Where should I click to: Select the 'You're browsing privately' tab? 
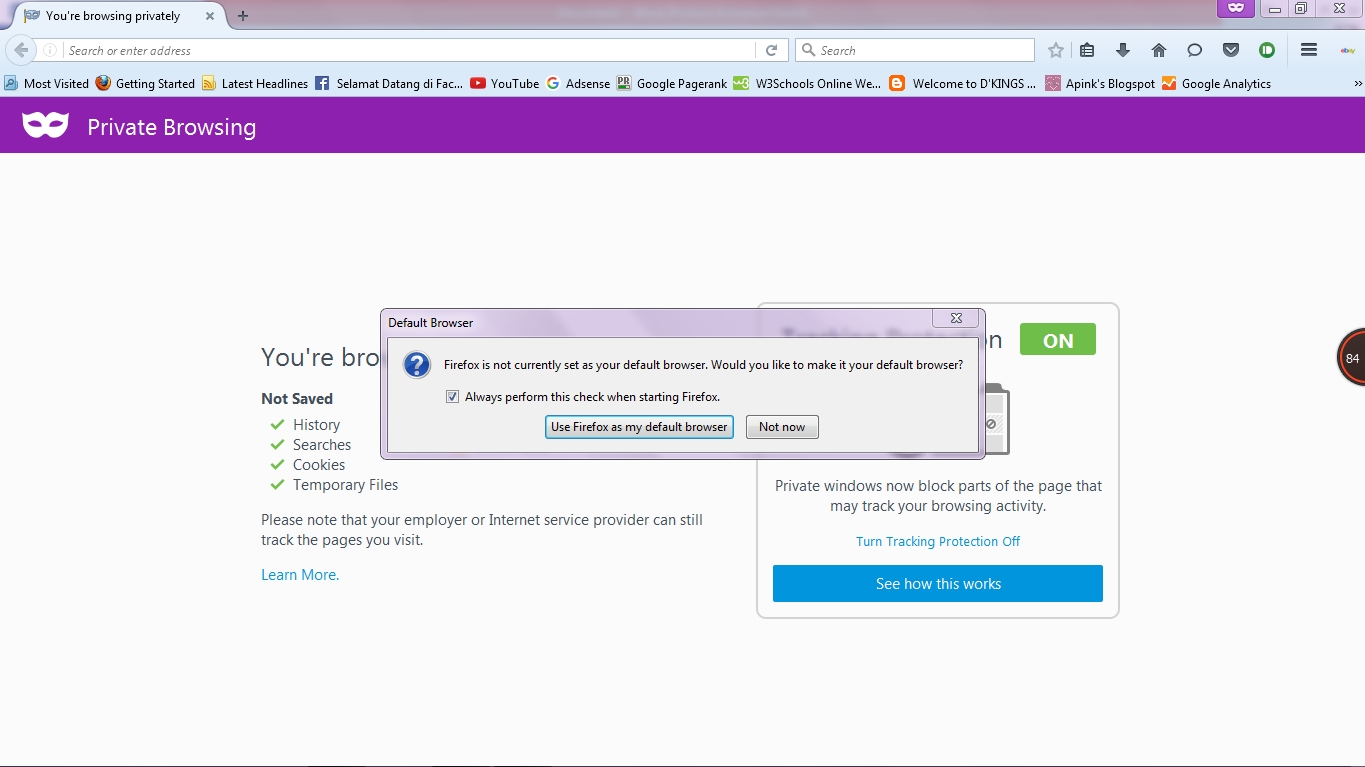[115, 16]
